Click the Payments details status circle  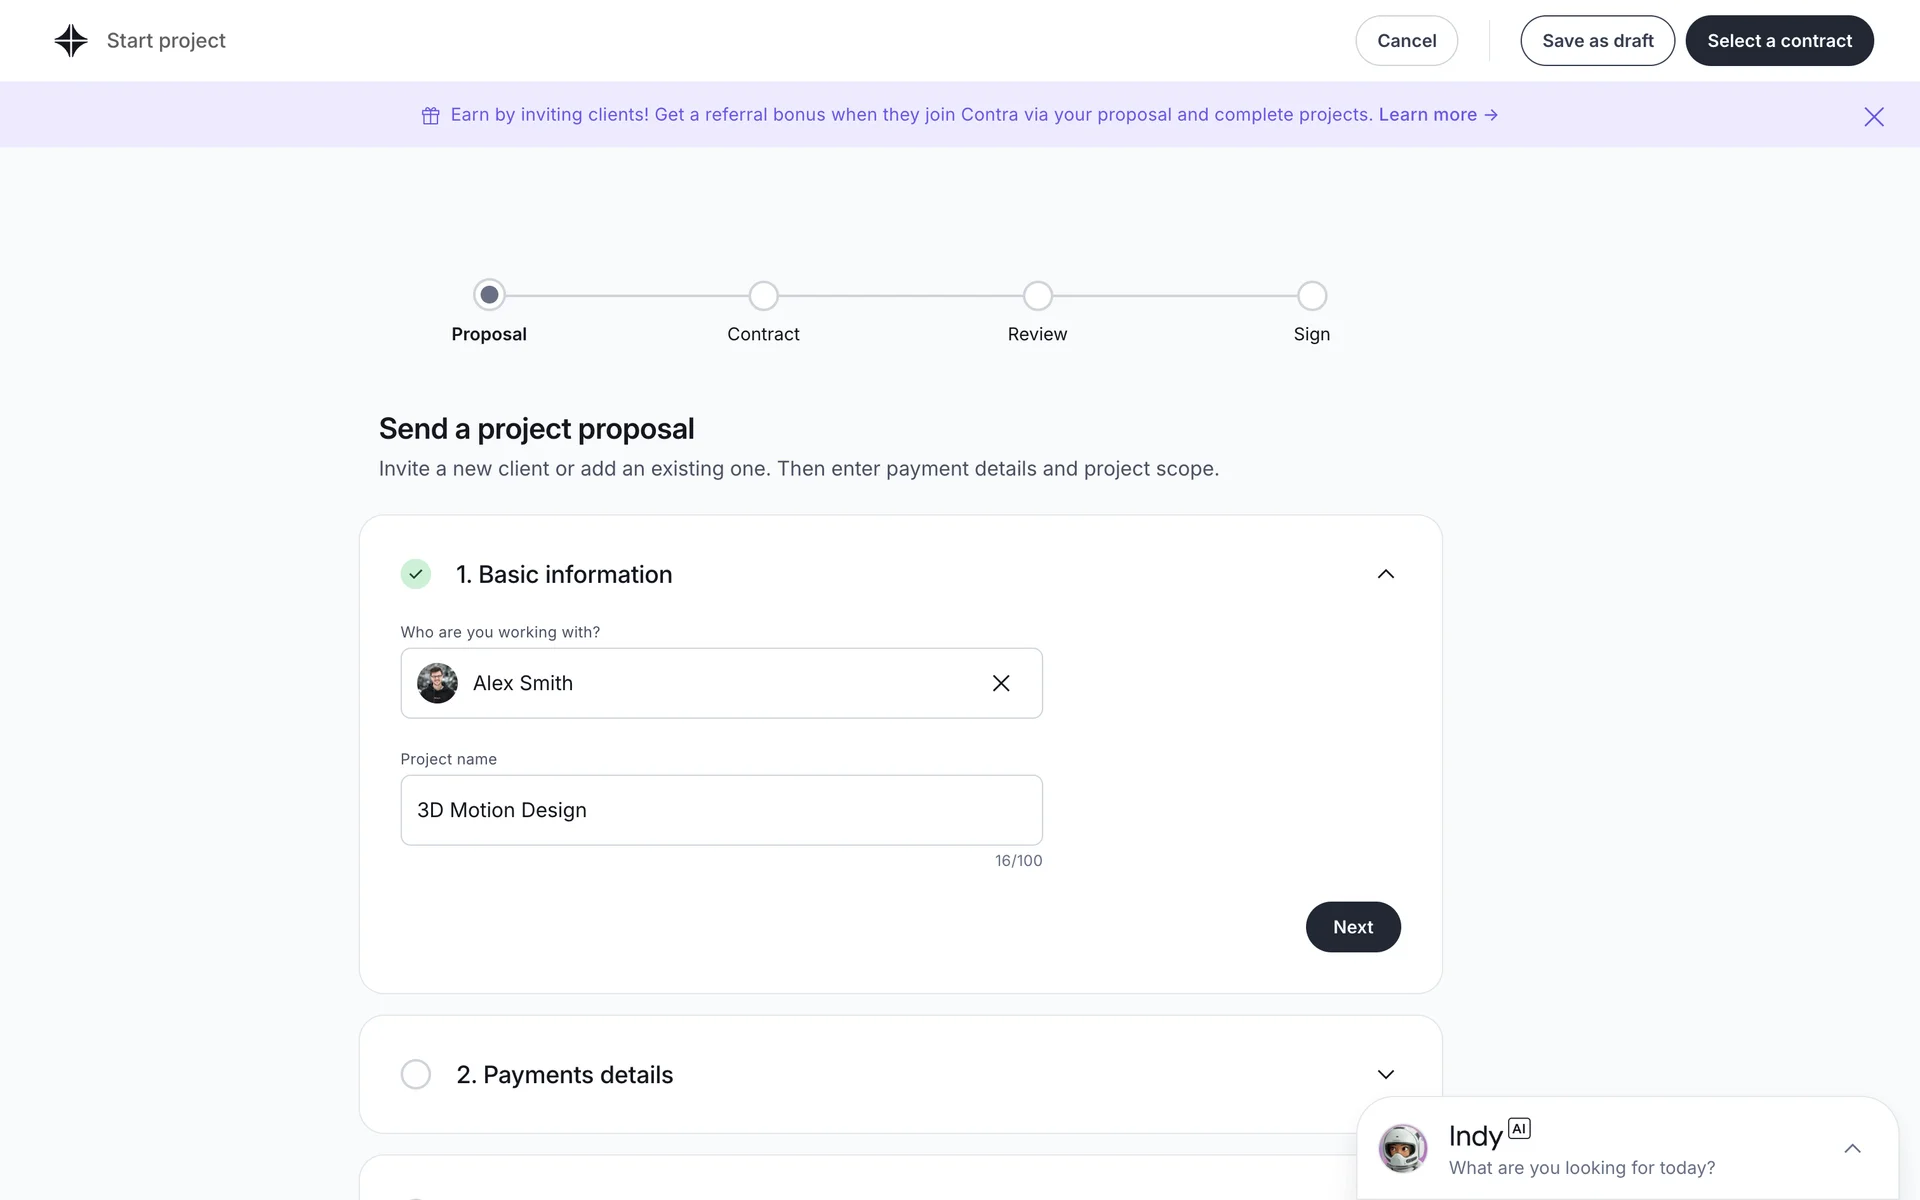[416, 1074]
